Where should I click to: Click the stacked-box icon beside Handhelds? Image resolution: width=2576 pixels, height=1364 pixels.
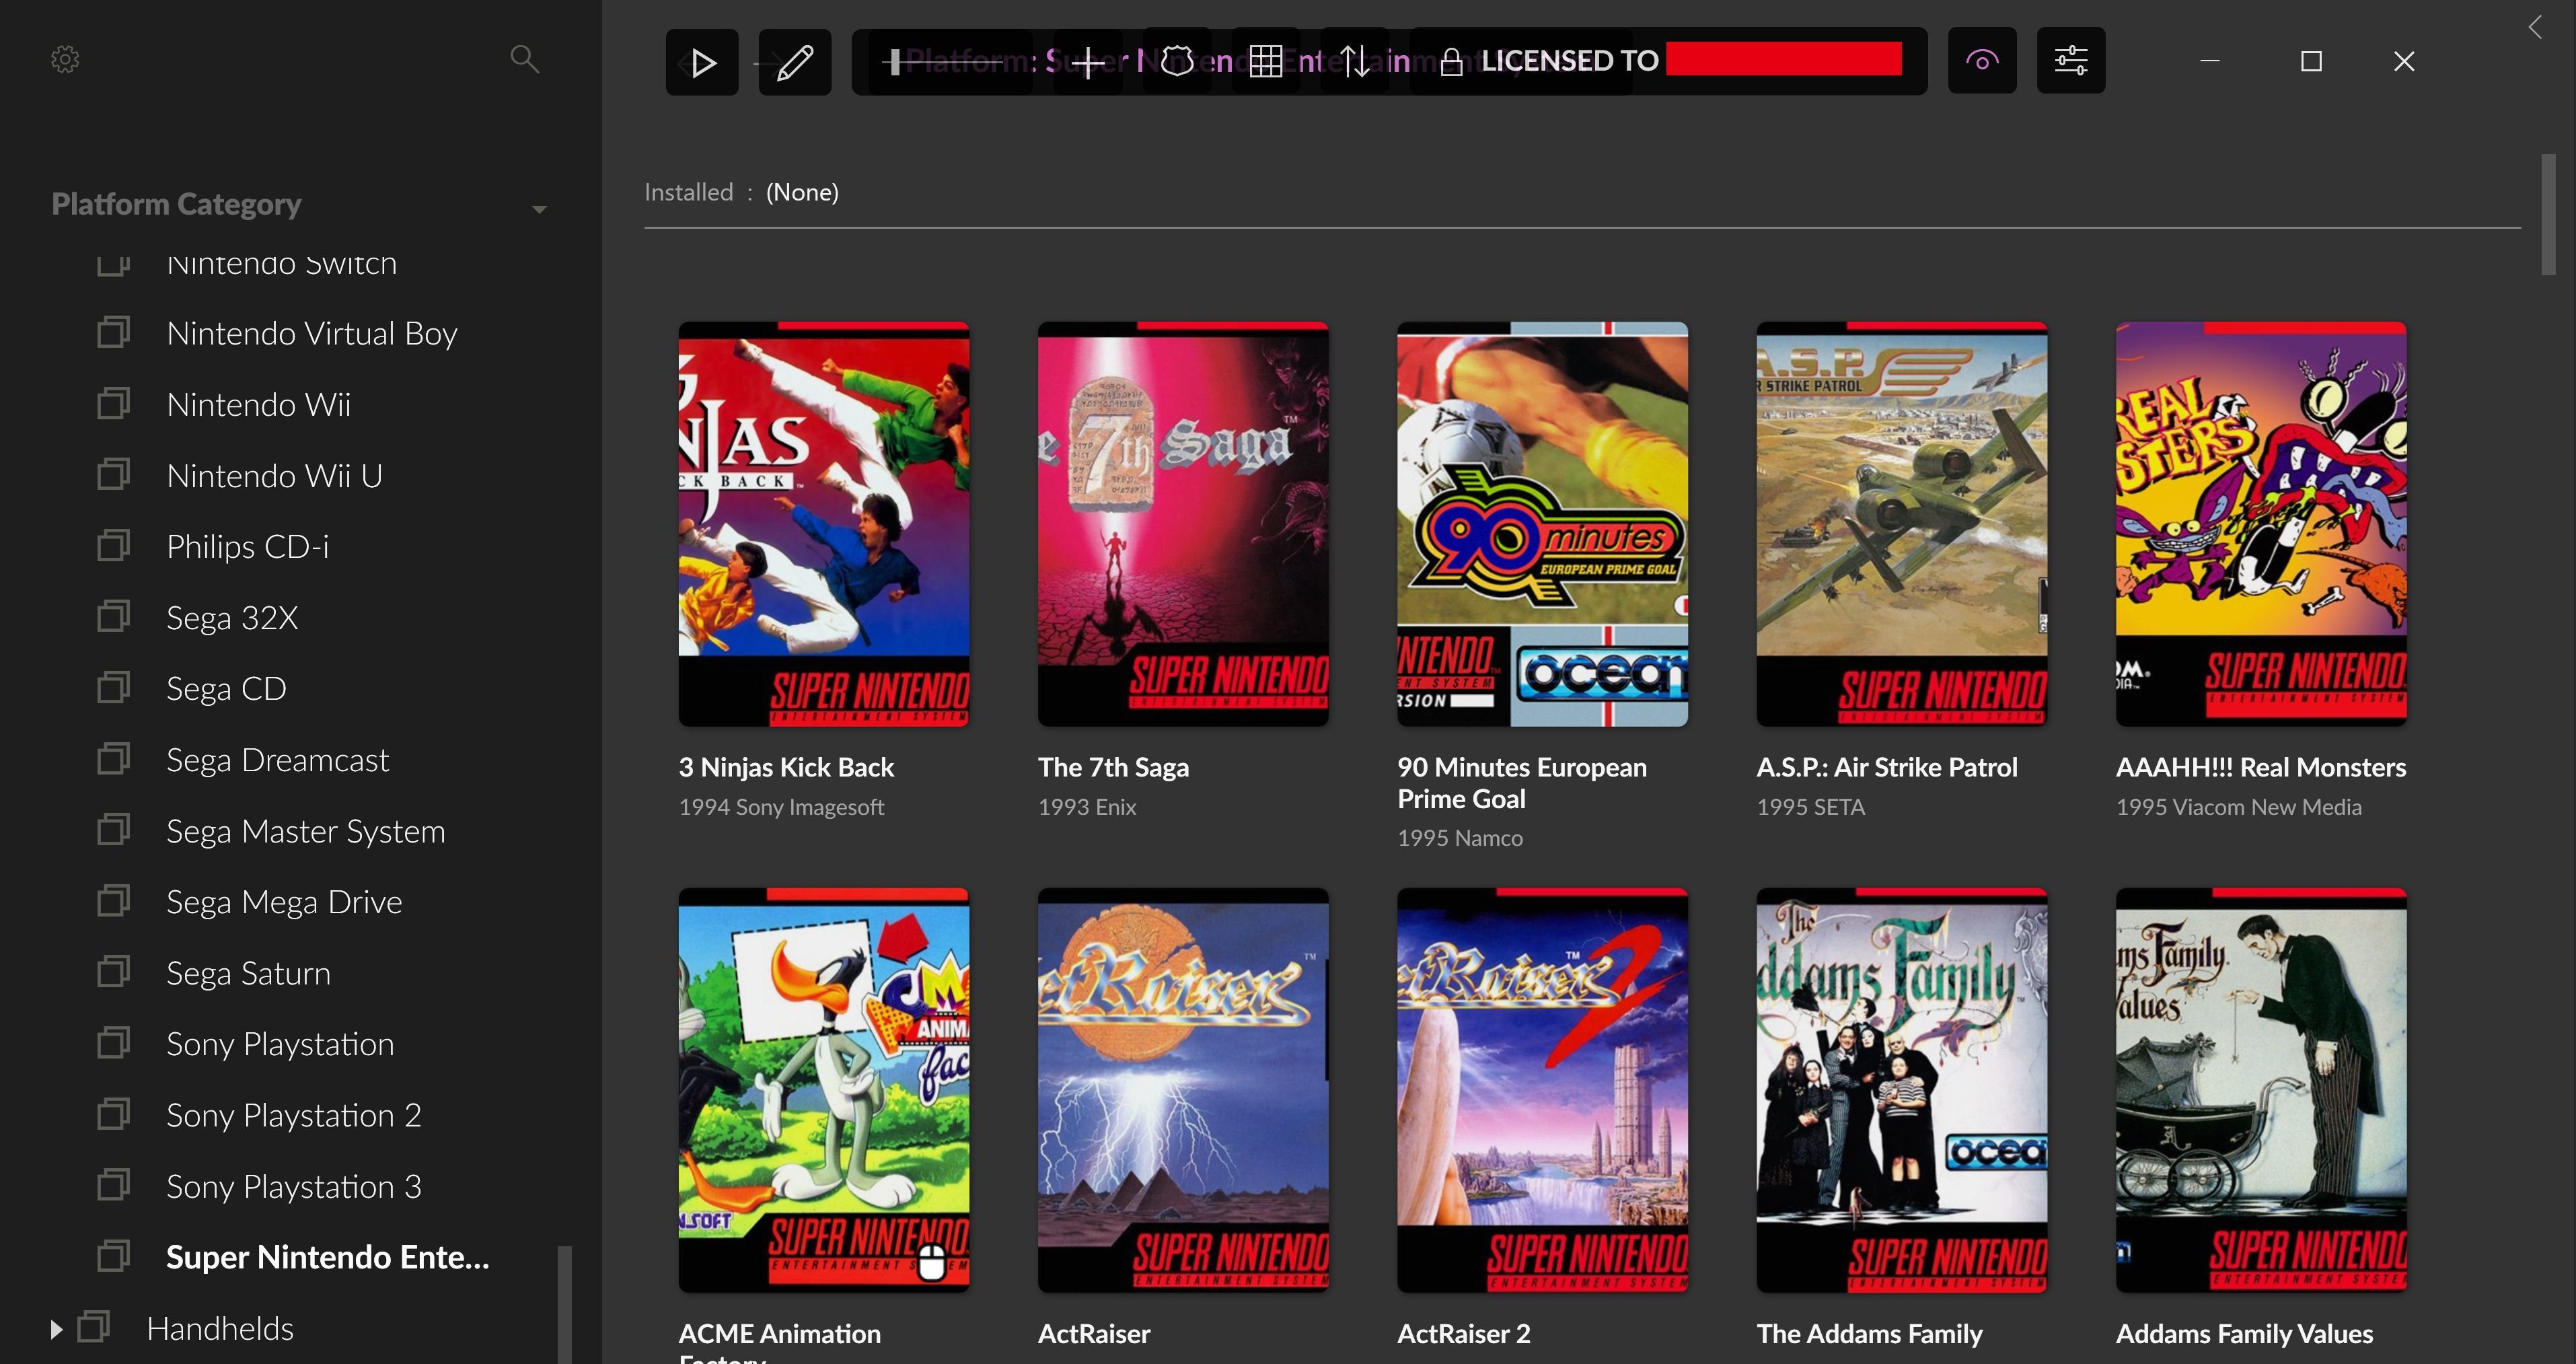pos(93,1327)
